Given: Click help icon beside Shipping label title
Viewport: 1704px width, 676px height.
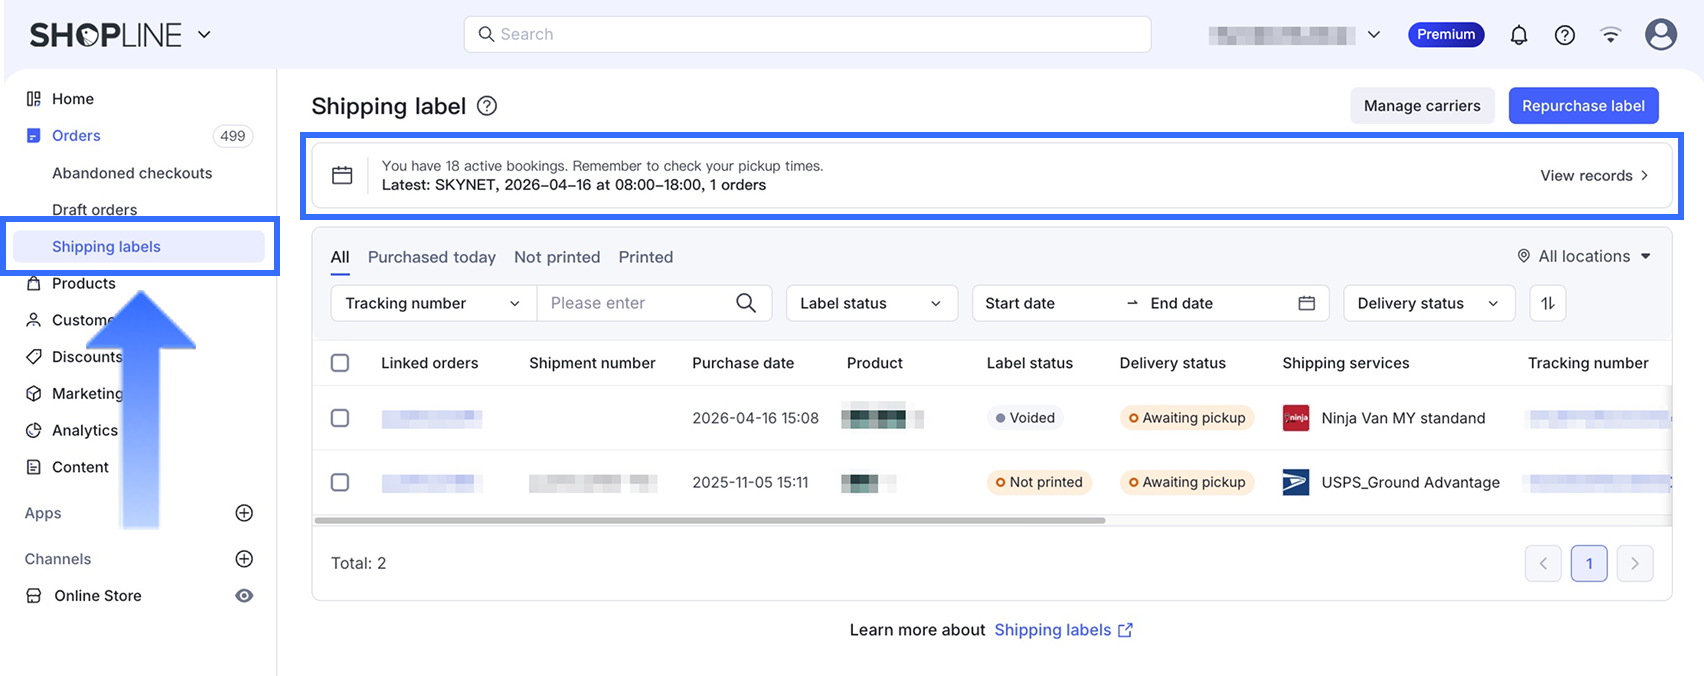Looking at the screenshot, I should click(487, 106).
